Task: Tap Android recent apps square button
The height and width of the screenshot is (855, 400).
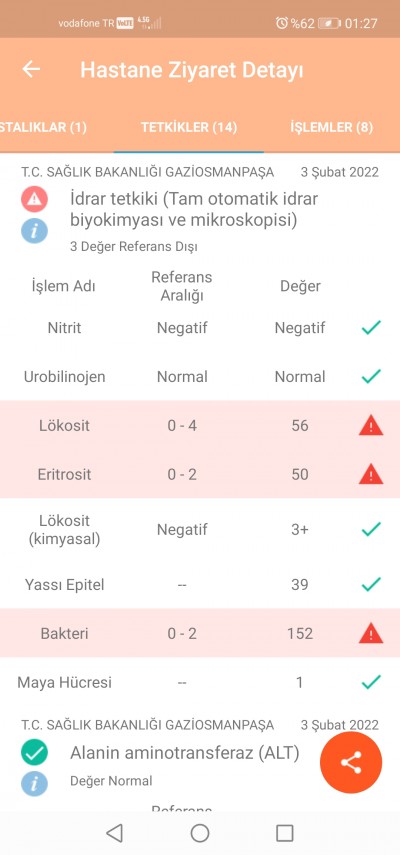Action: 284,833
